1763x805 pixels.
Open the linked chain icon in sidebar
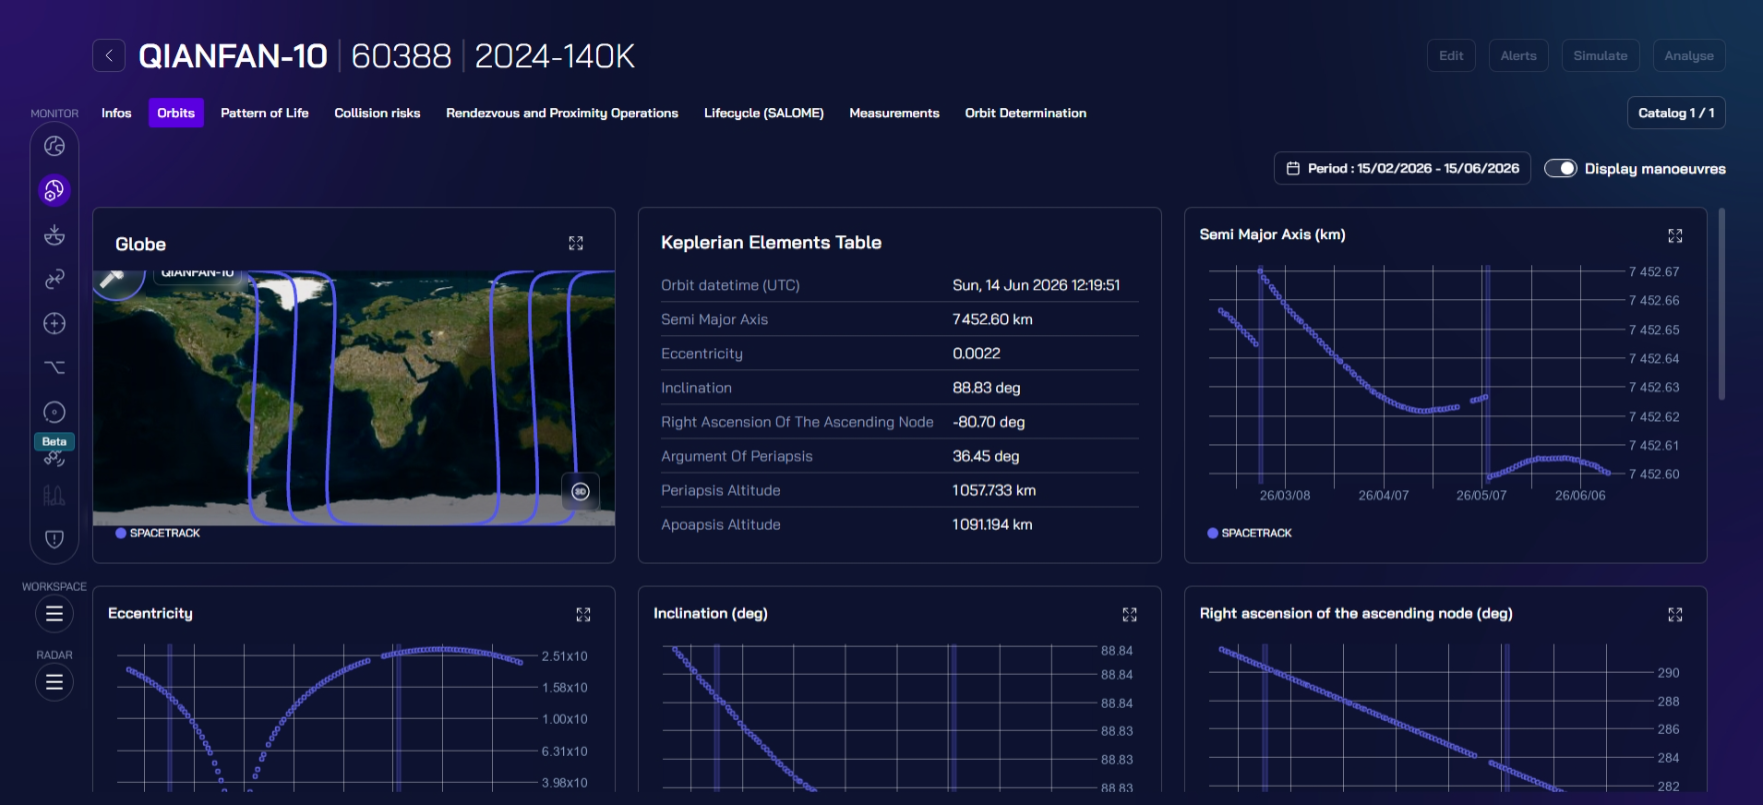coord(54,279)
